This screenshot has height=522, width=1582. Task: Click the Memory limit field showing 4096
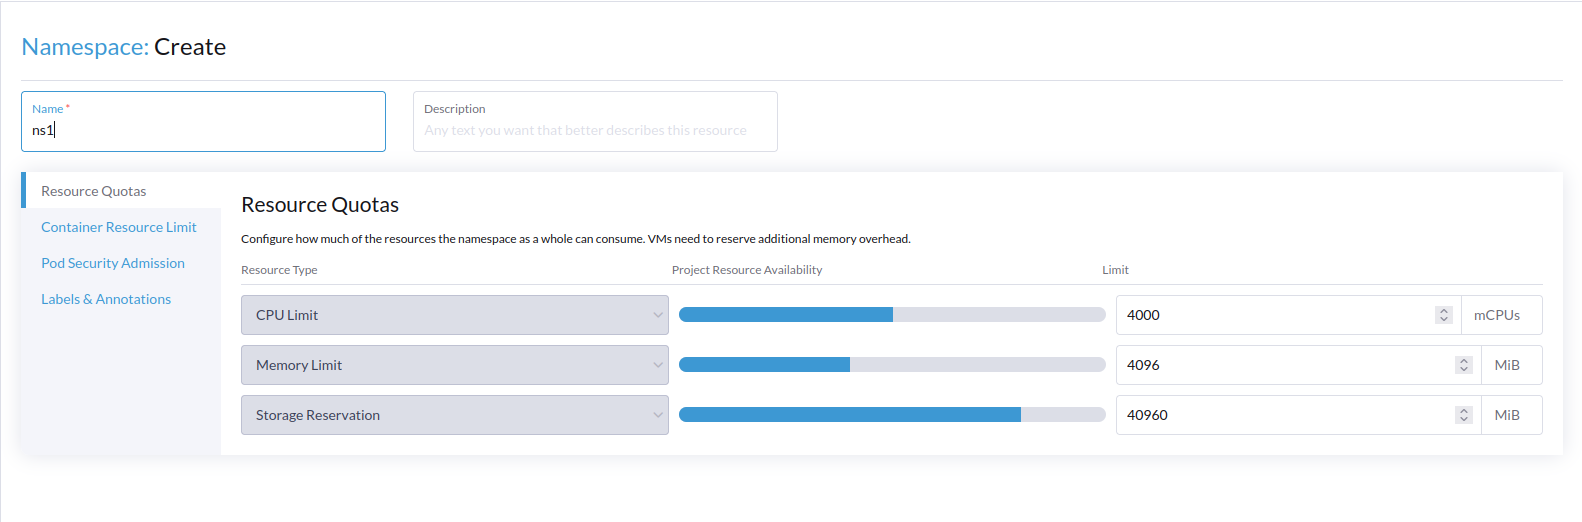click(1283, 365)
